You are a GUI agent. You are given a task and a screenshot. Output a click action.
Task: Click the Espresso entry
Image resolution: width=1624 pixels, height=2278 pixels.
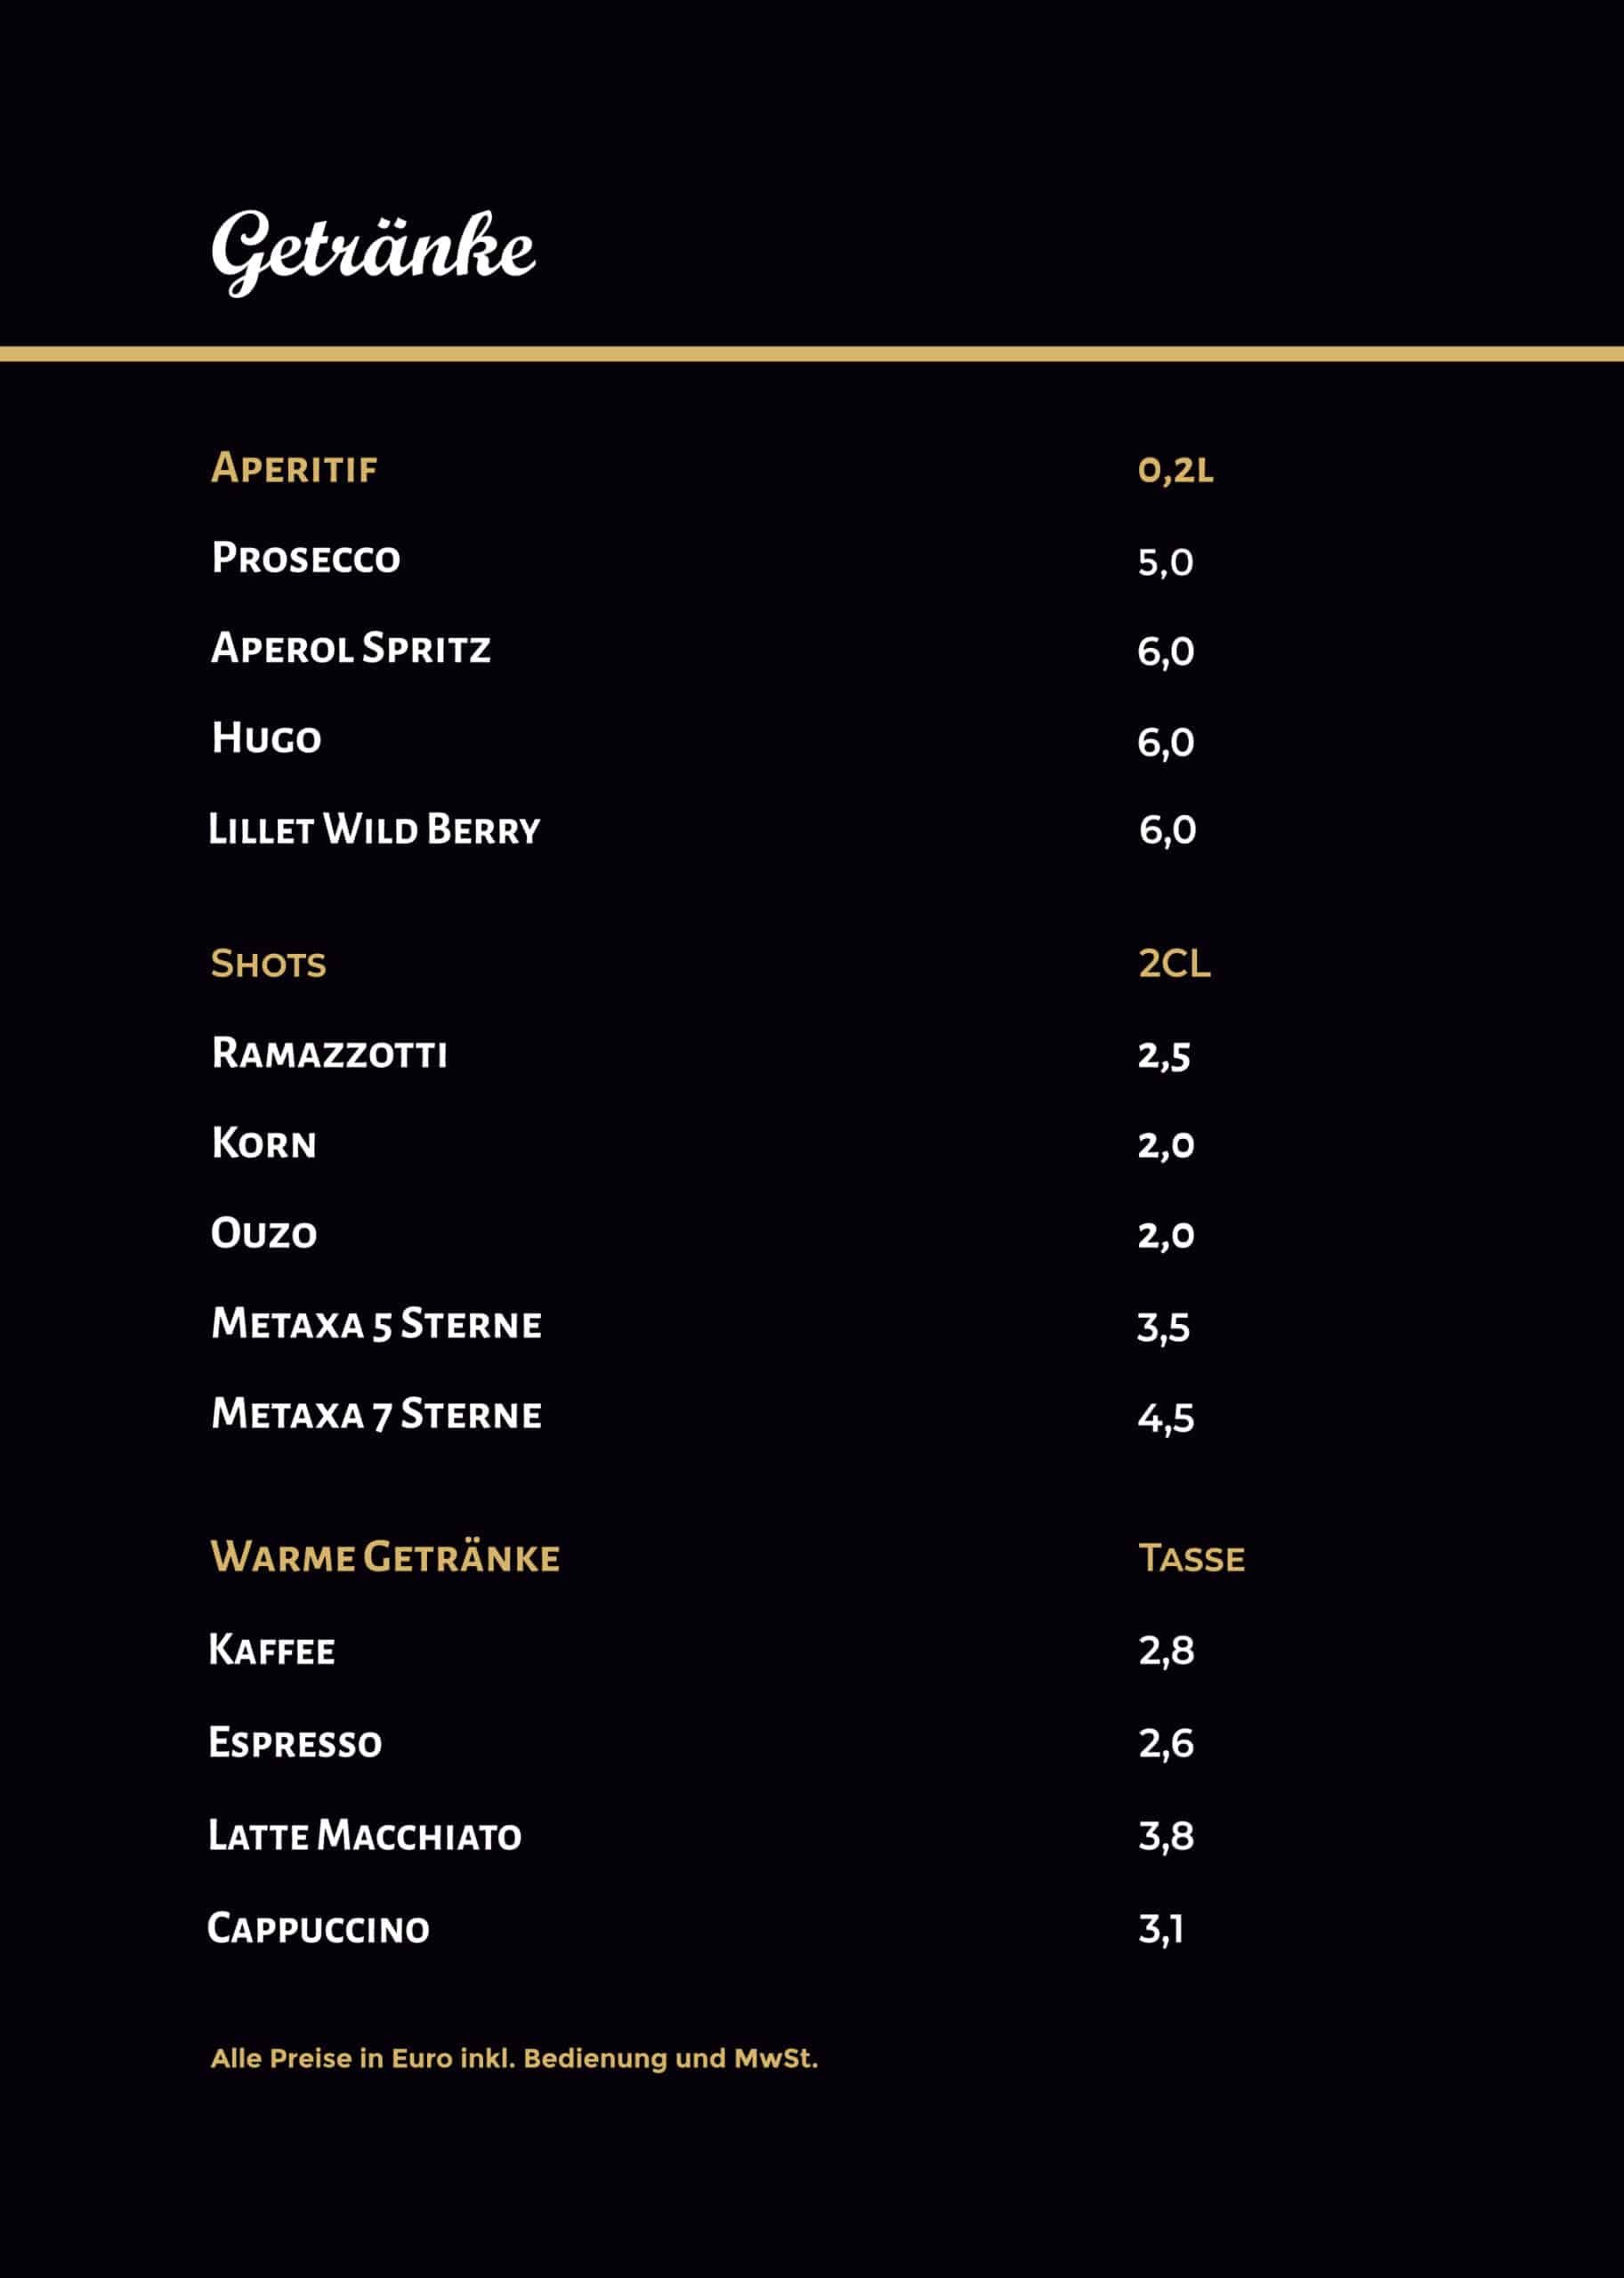(x=295, y=1743)
